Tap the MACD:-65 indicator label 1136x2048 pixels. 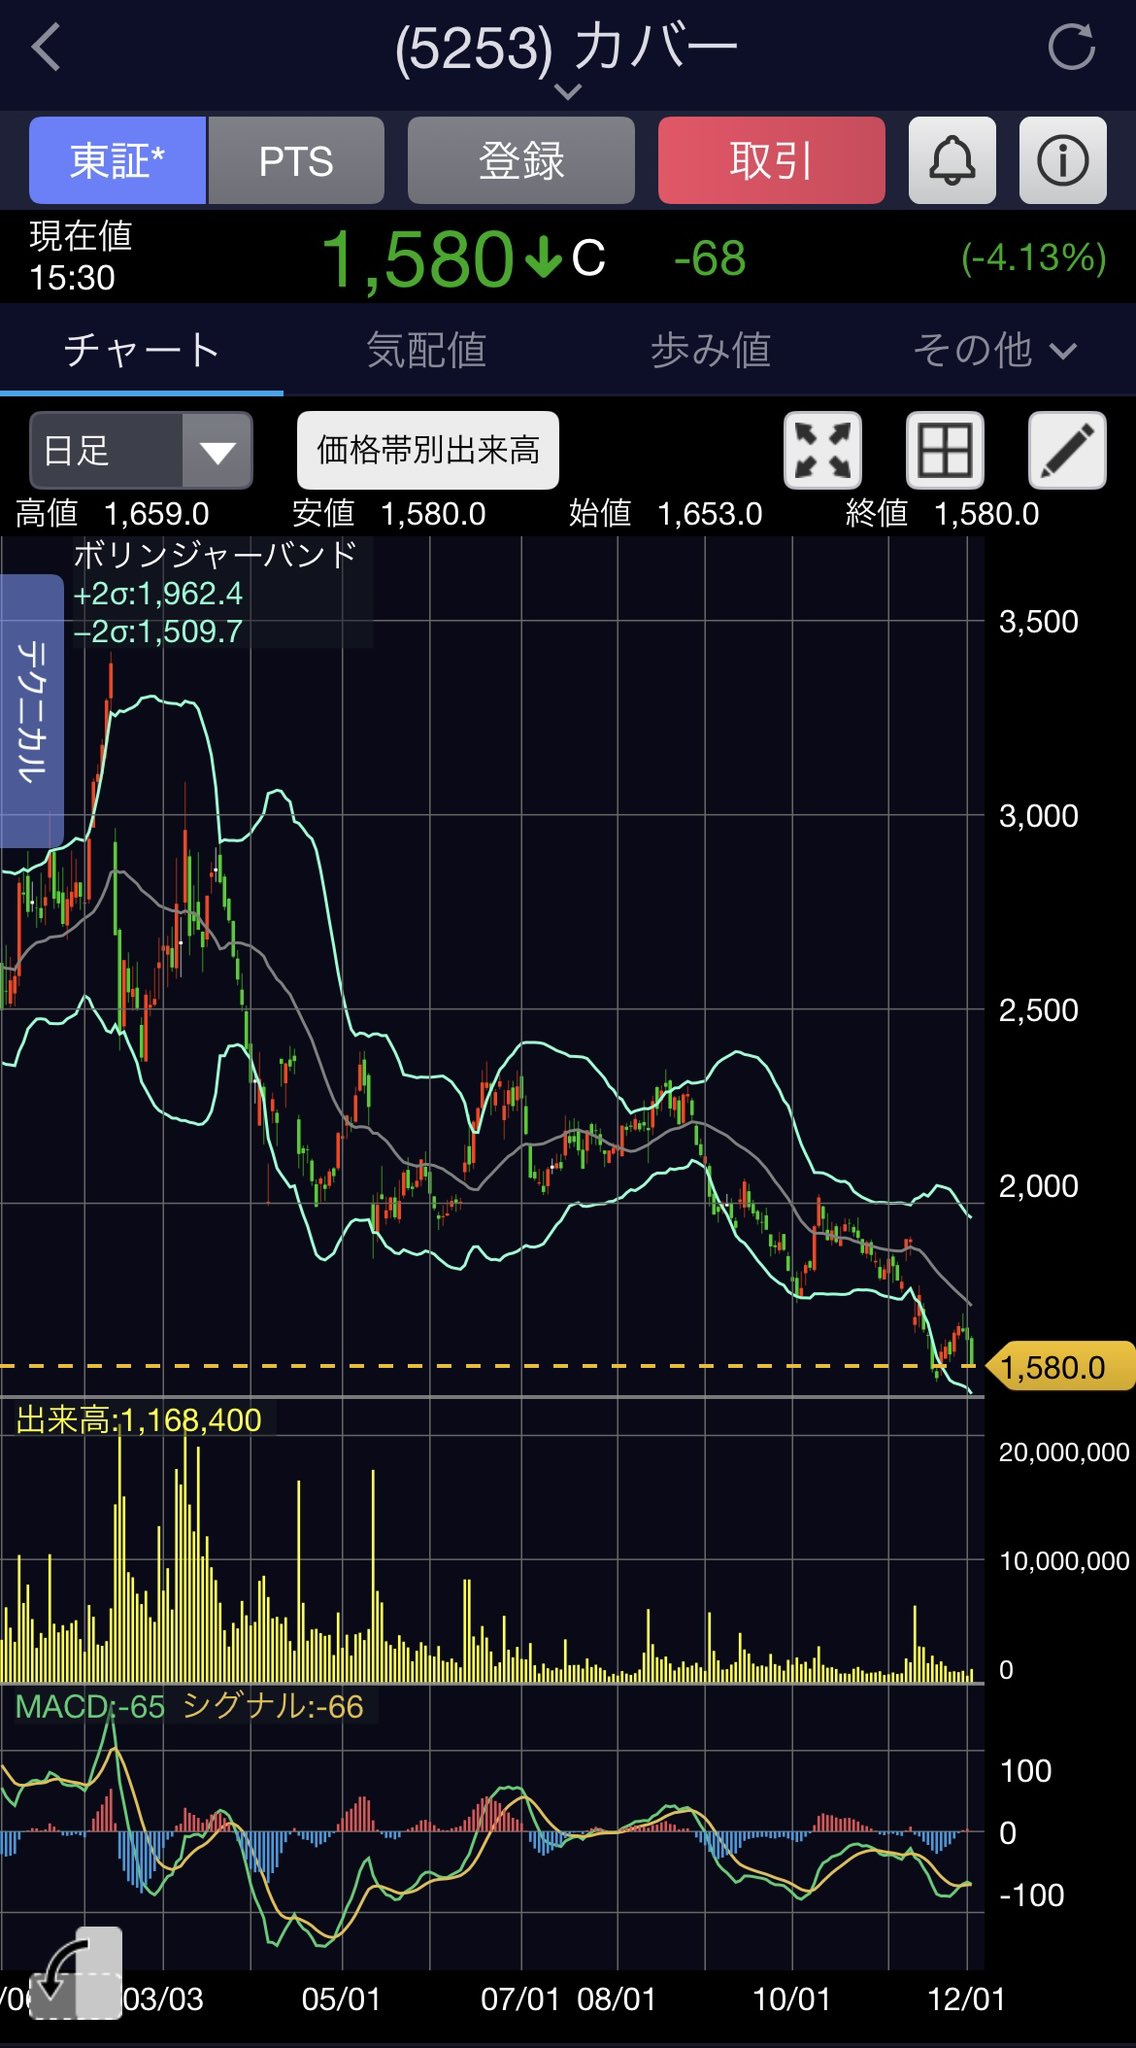click(x=90, y=1706)
